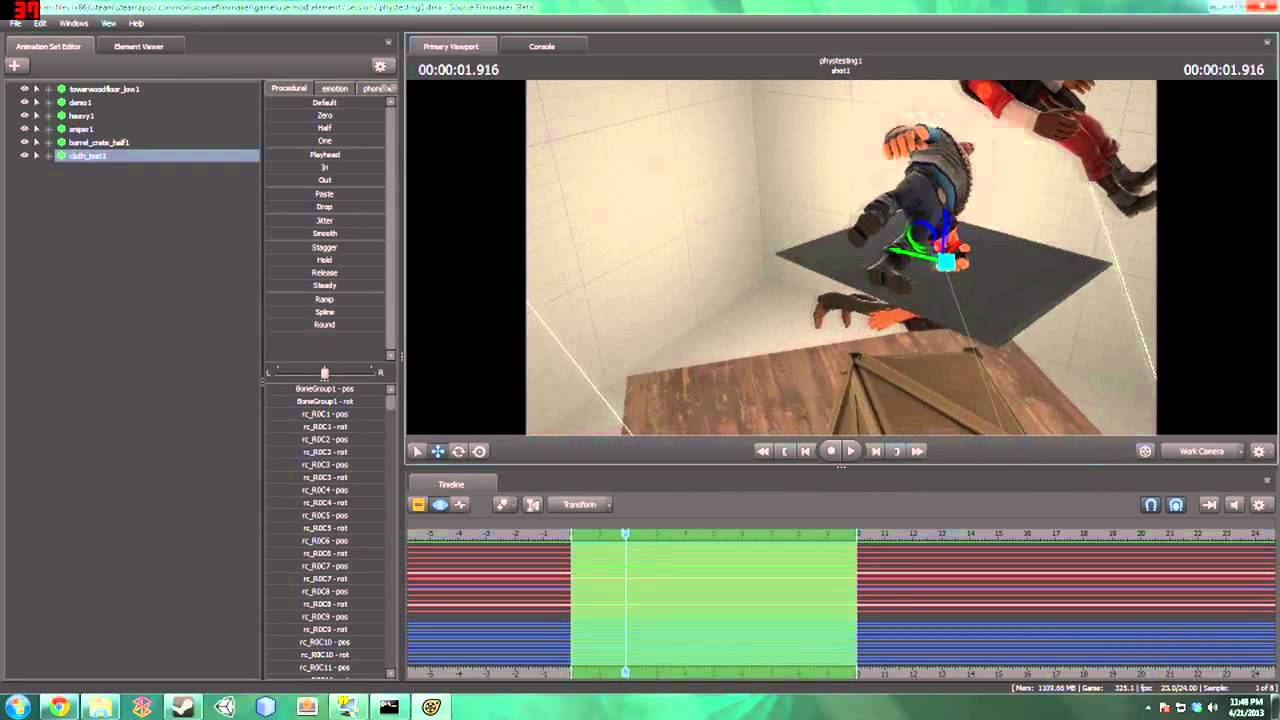Toggle the camera view icon beside Work Camera
The image size is (1280, 720).
point(1145,451)
